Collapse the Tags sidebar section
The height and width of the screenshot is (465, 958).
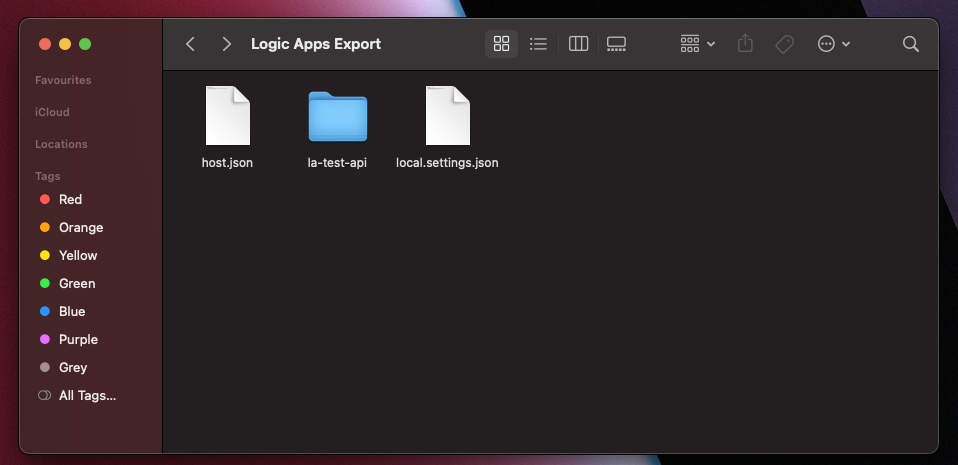48,176
